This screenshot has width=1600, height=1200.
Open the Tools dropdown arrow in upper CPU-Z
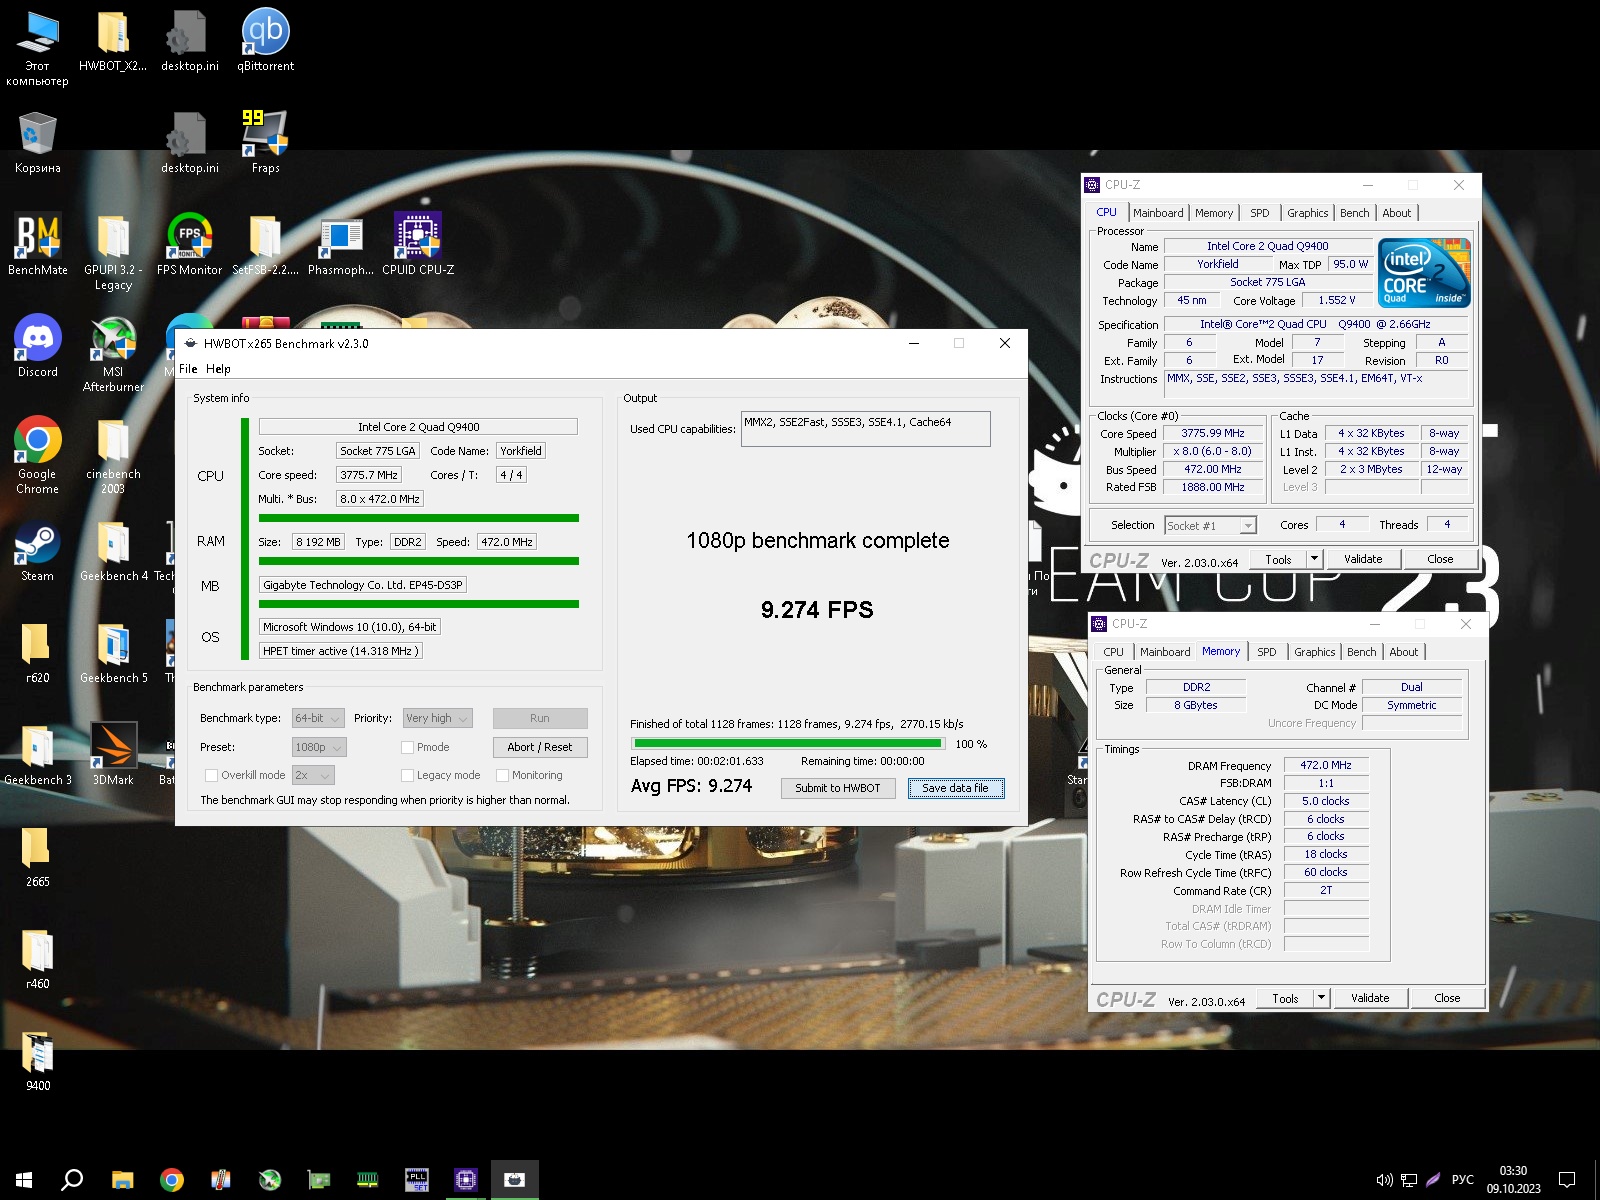pos(1315,559)
